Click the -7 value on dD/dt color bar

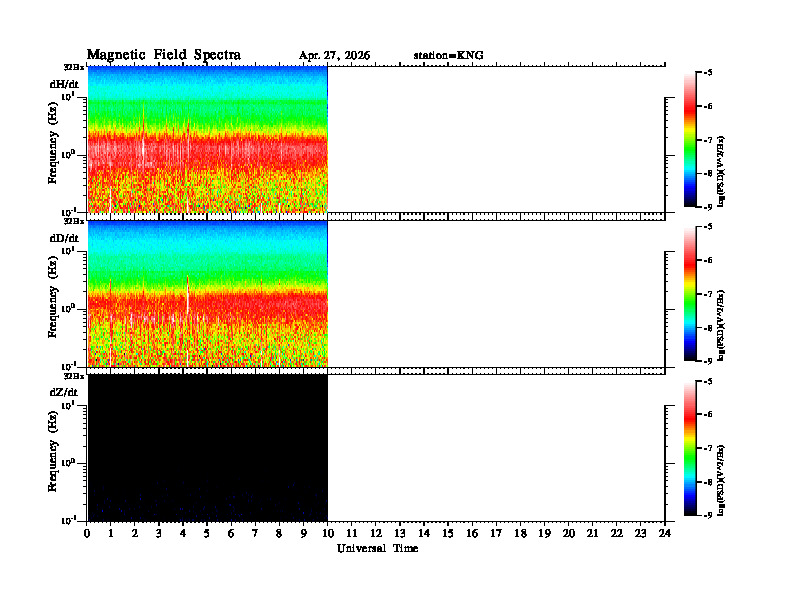[x=708, y=294]
